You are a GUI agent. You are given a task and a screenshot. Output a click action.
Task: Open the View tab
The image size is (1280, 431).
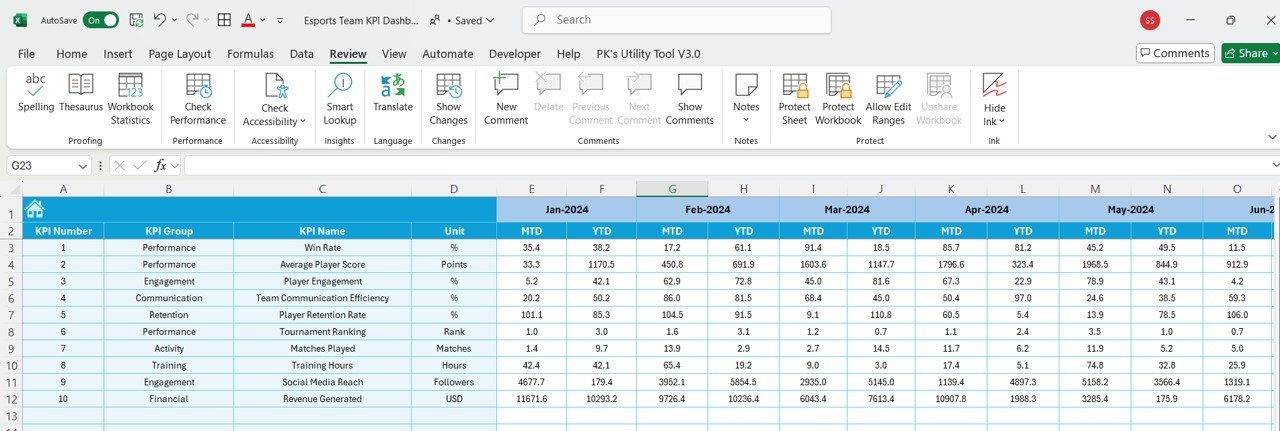(x=394, y=54)
